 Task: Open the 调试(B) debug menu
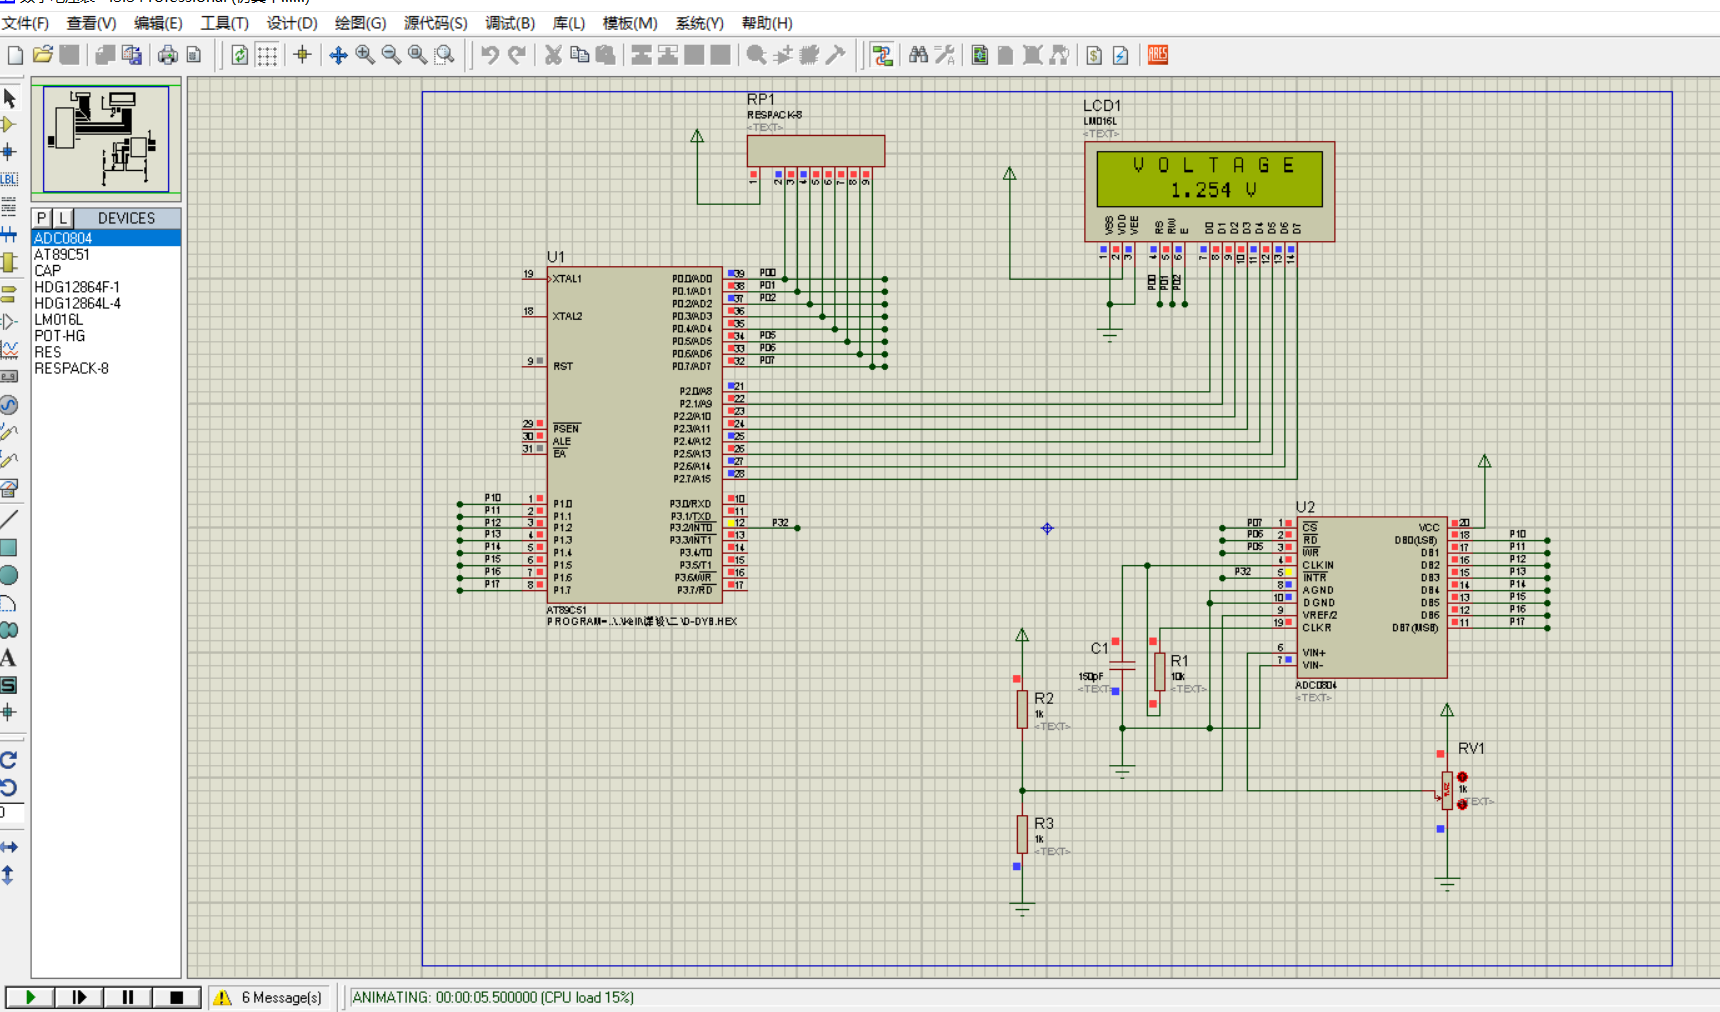[510, 23]
